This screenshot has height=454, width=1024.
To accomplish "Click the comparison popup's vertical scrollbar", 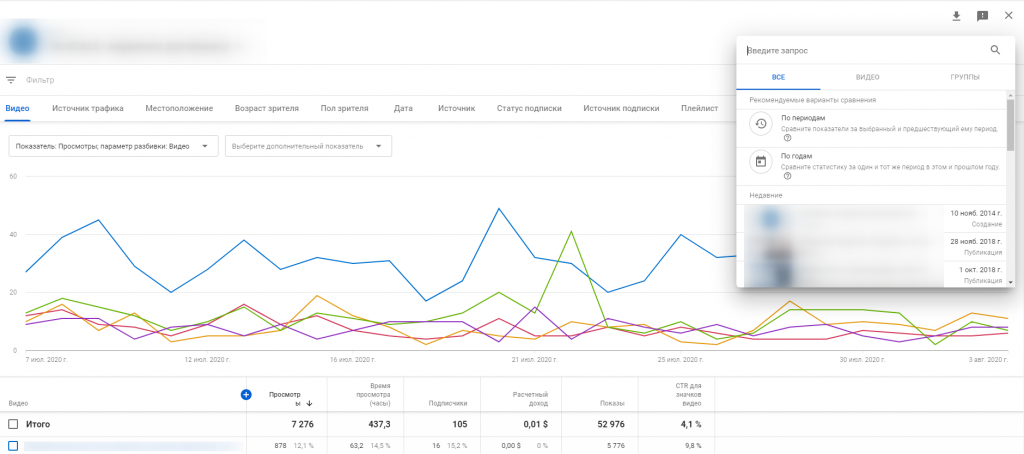I will point(1010,125).
